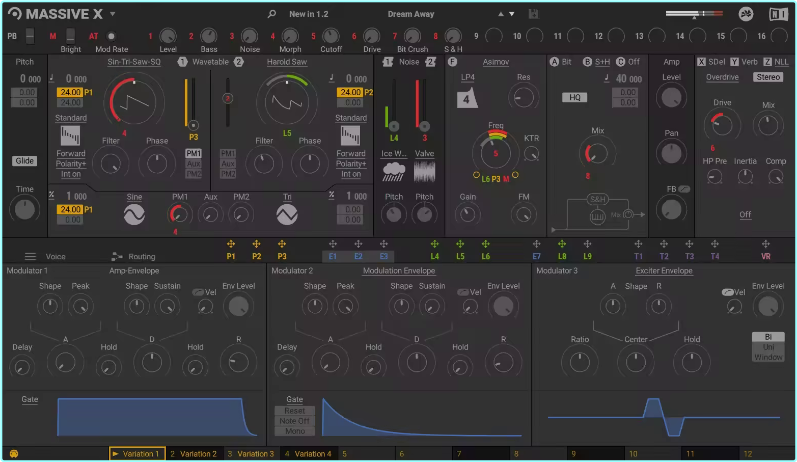Image resolution: width=797 pixels, height=462 pixels.
Task: Click the filter Freq knob
Action: [496, 152]
